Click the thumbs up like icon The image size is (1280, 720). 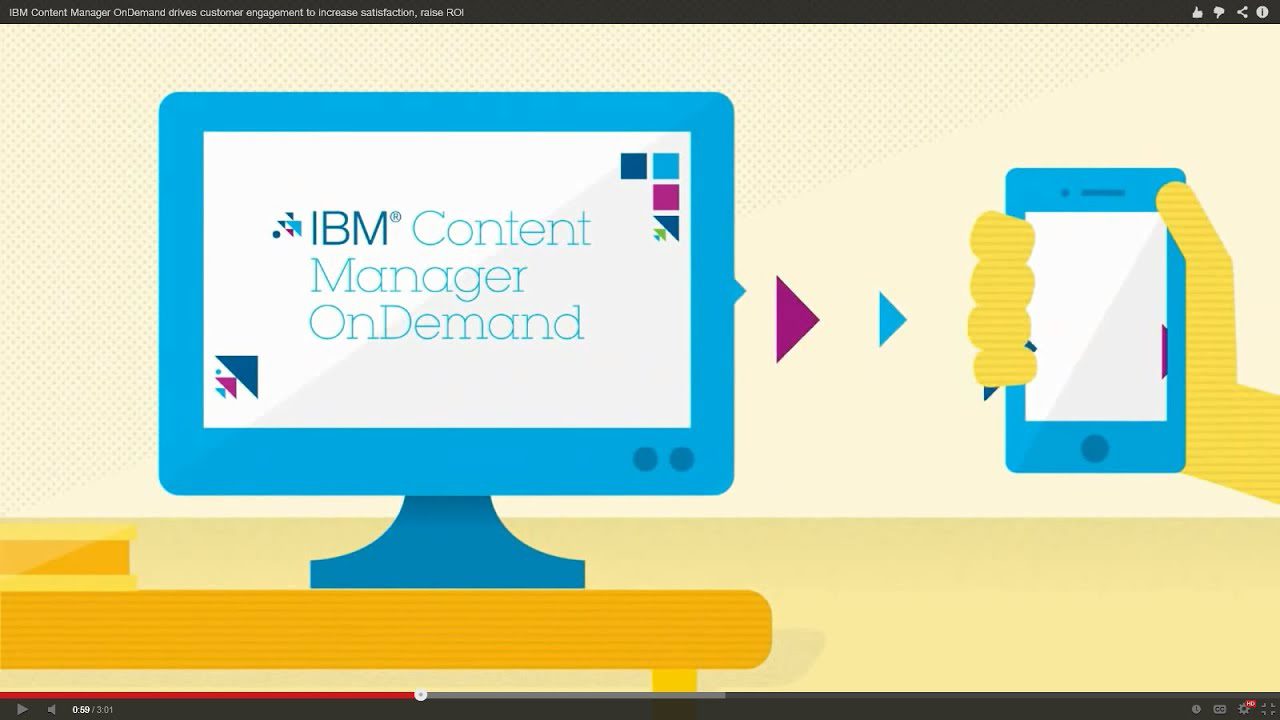tap(1197, 12)
